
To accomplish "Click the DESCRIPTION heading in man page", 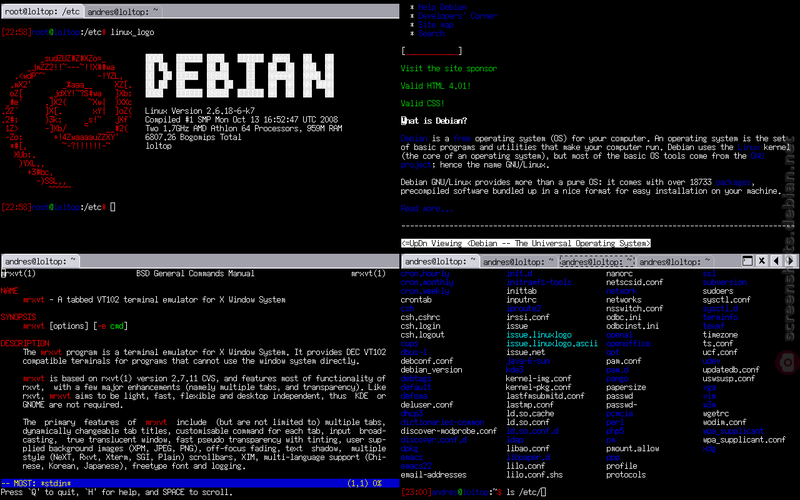I will tap(24, 343).
